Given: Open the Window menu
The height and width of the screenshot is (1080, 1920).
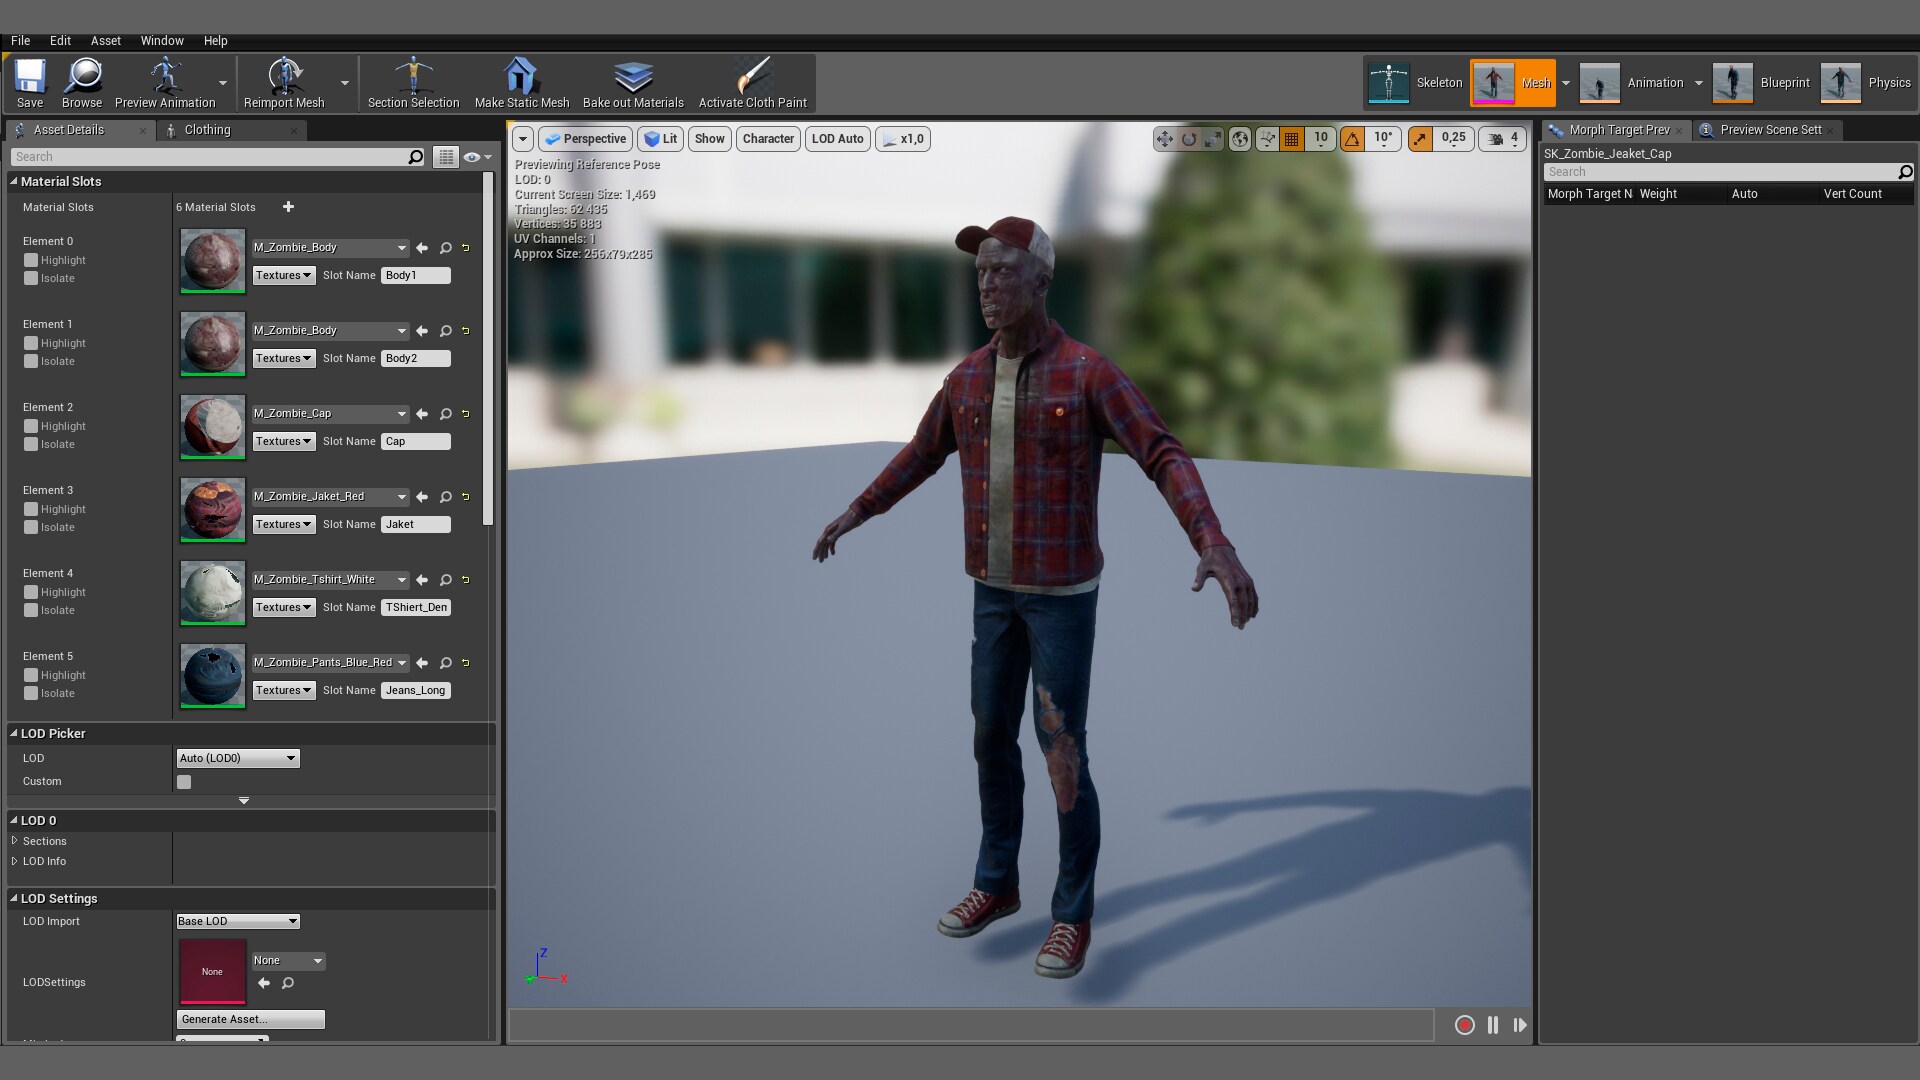Looking at the screenshot, I should (162, 41).
